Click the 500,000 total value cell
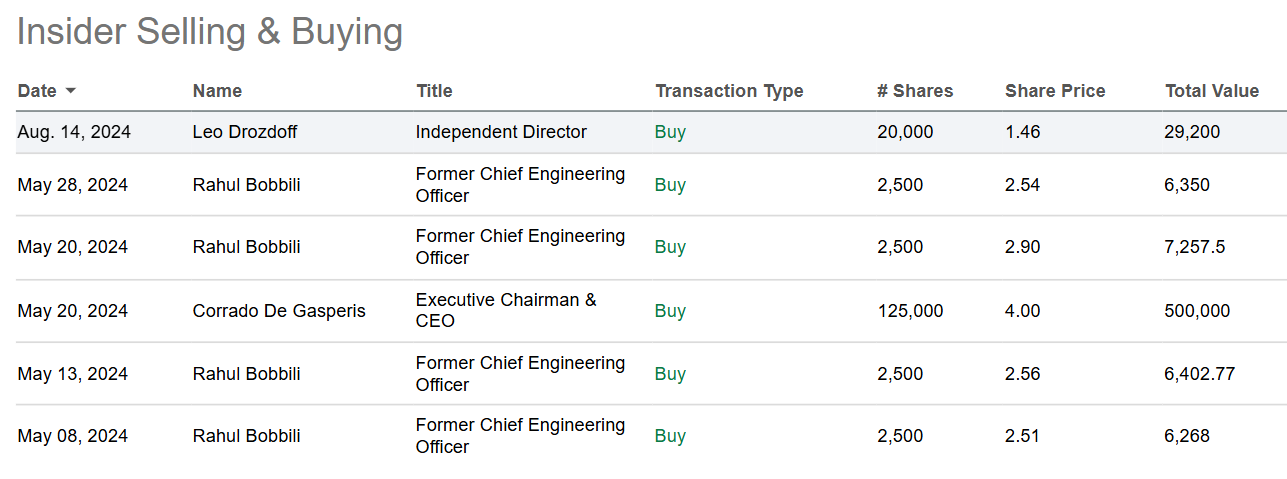This screenshot has width=1287, height=479. click(1197, 311)
